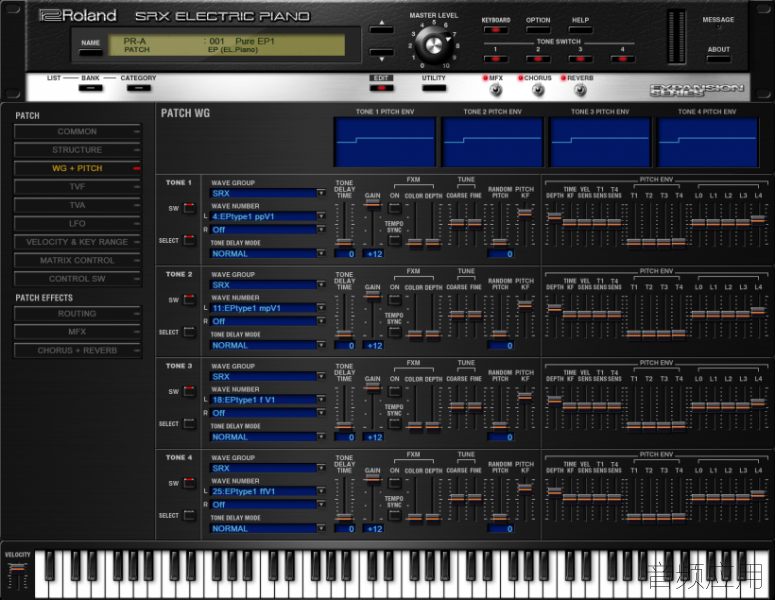Click the Keyboard button
The image size is (775, 600).
(x=496, y=30)
